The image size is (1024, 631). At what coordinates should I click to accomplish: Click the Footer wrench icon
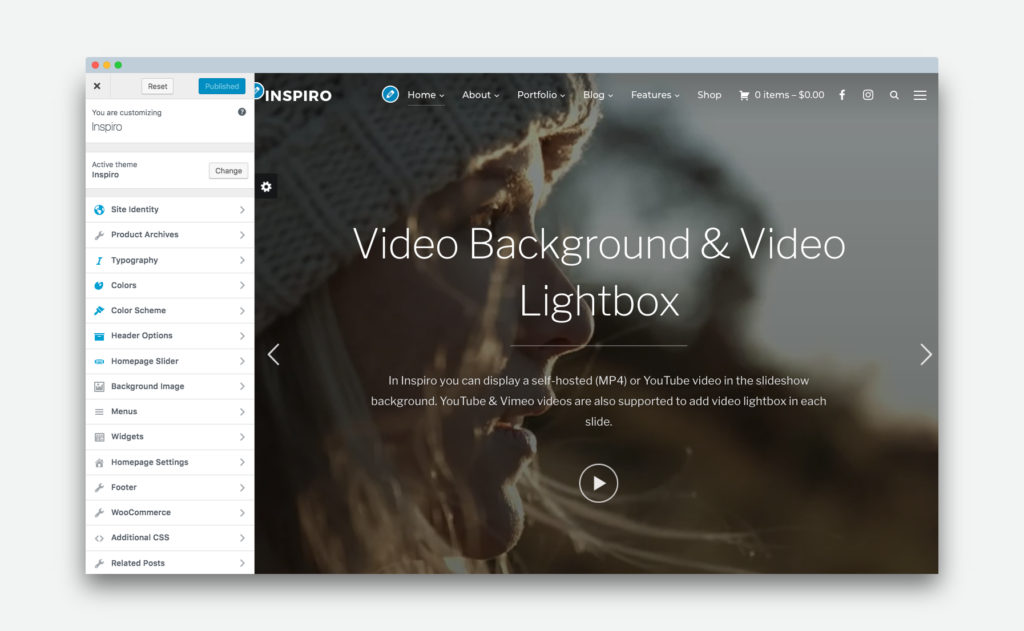(99, 488)
